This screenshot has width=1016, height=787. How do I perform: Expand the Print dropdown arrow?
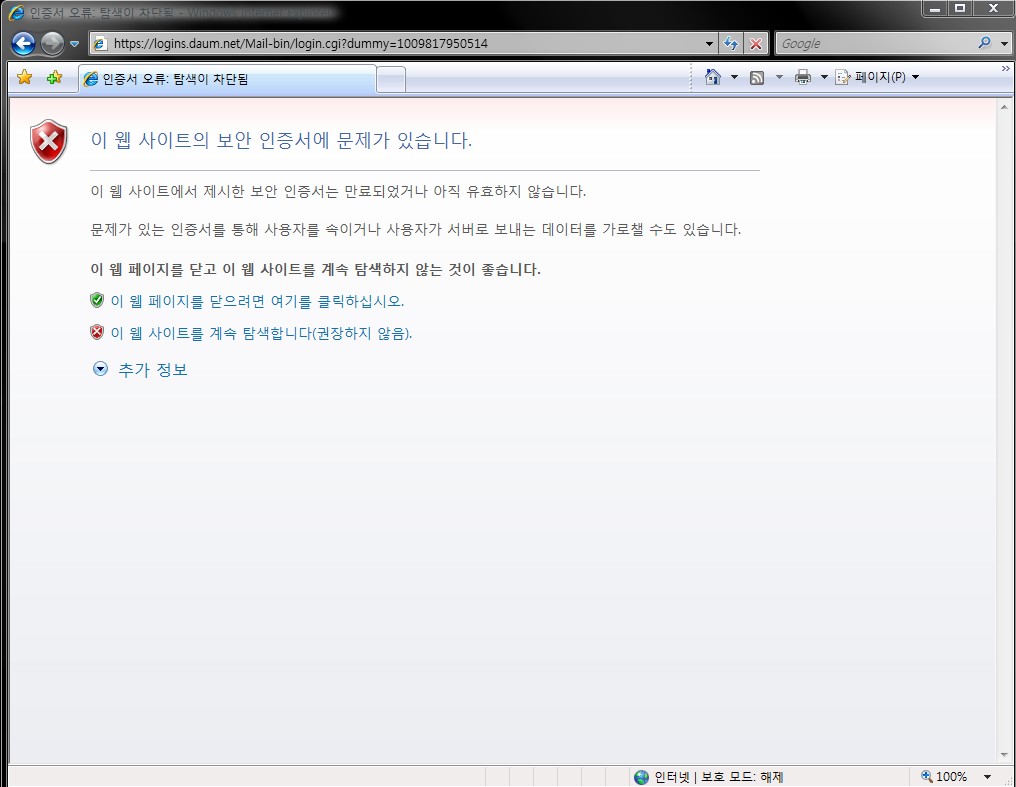(824, 77)
